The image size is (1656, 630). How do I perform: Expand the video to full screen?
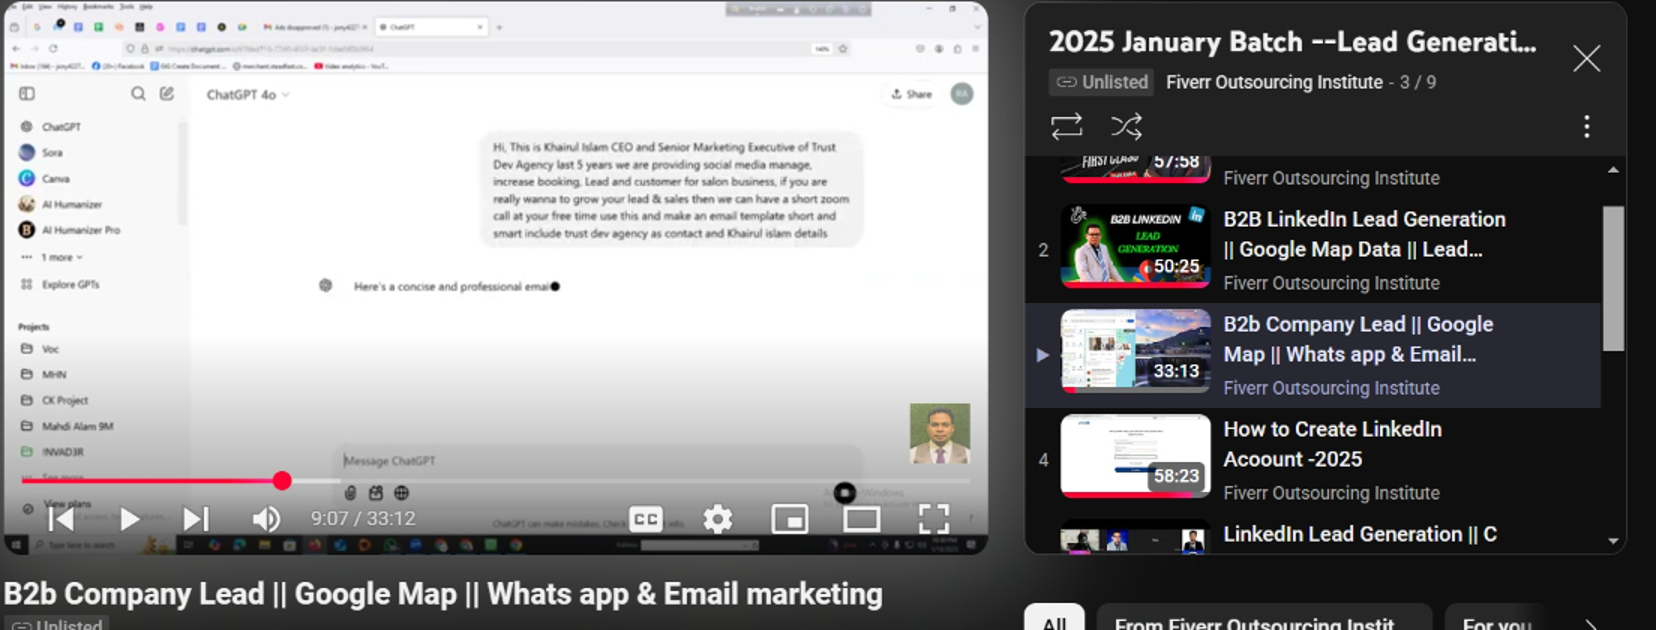[934, 519]
